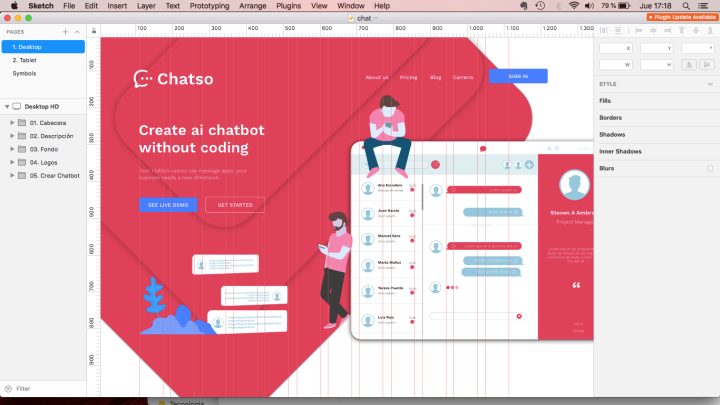Select the Chatso logo on the canvas

pos(174,79)
